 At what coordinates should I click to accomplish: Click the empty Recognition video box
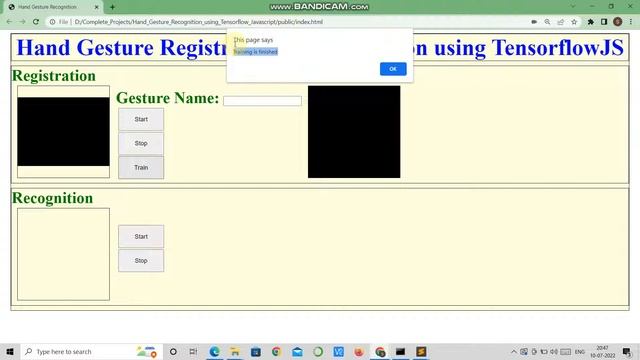click(x=63, y=254)
